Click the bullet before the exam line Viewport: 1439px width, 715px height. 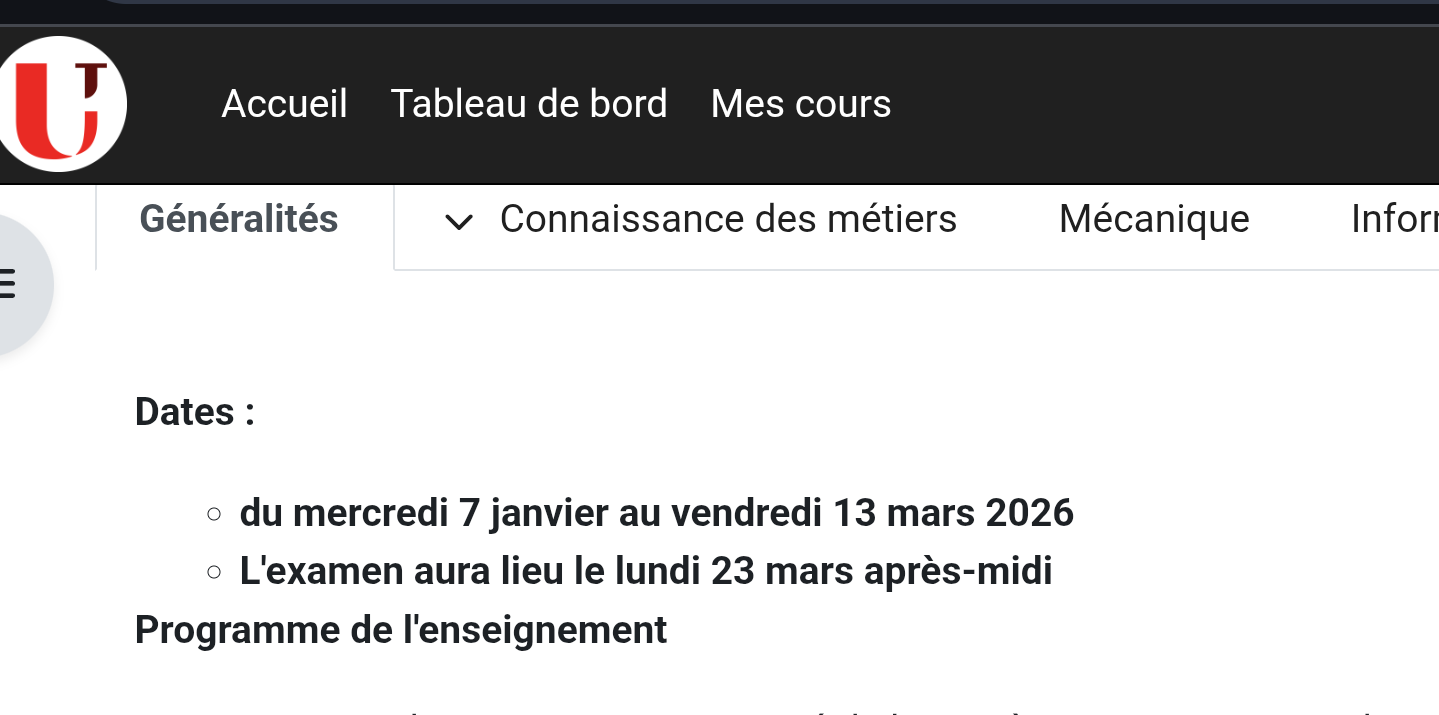click(x=213, y=573)
